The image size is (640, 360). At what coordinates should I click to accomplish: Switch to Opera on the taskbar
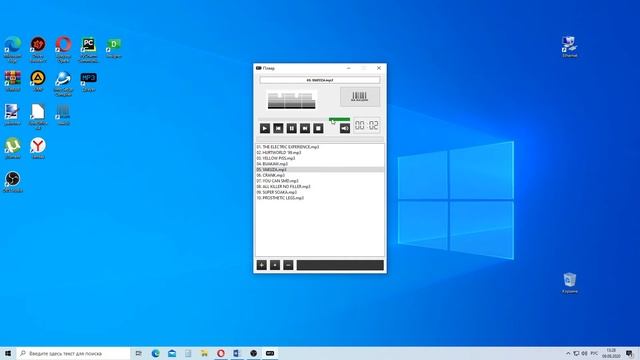(221, 353)
